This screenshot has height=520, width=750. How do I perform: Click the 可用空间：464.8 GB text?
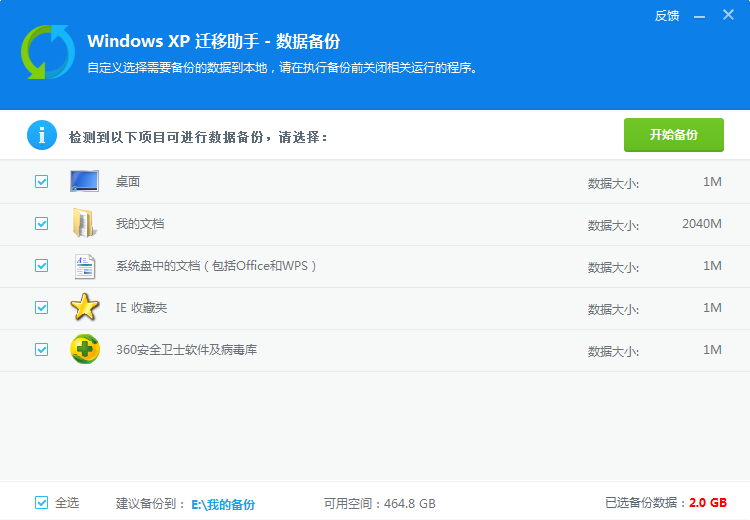click(380, 503)
